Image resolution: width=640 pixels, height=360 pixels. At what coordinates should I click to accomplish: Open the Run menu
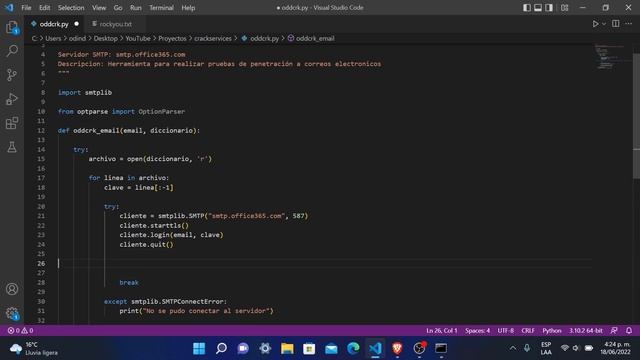136,7
